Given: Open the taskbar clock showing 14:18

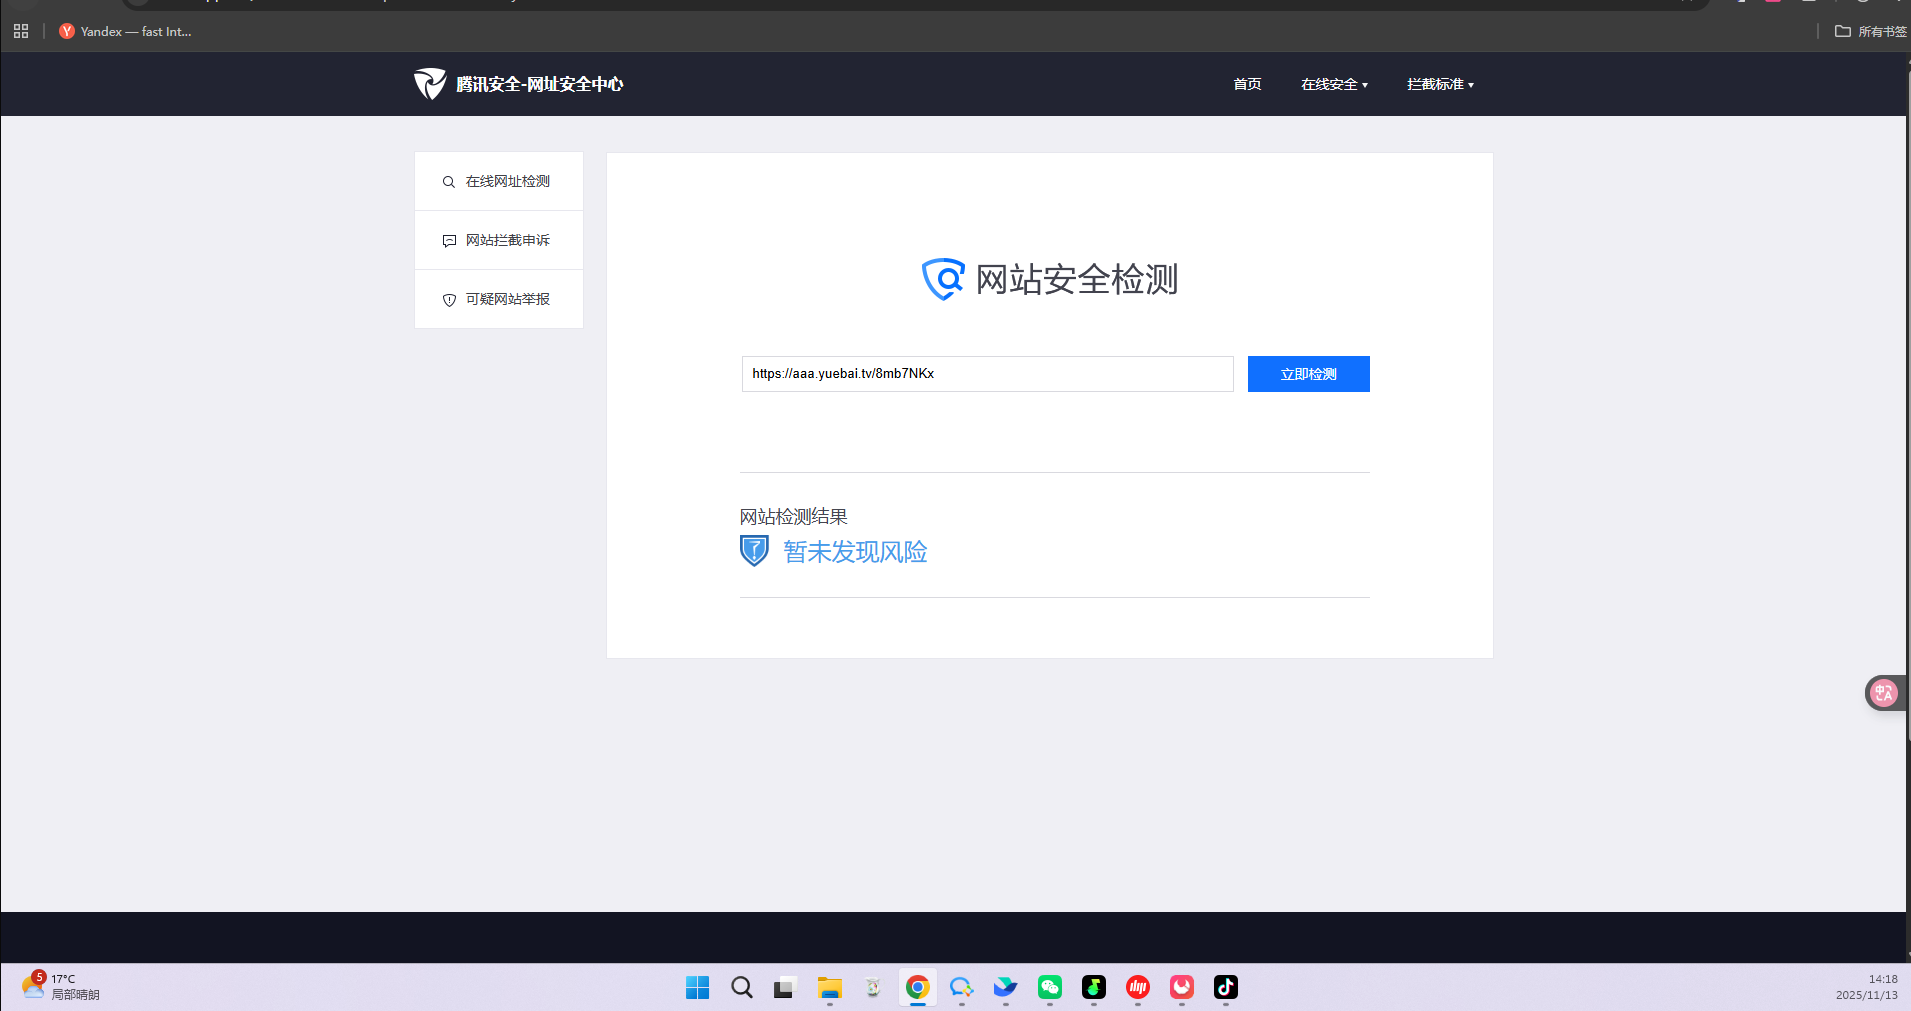Looking at the screenshot, I should point(1866,987).
